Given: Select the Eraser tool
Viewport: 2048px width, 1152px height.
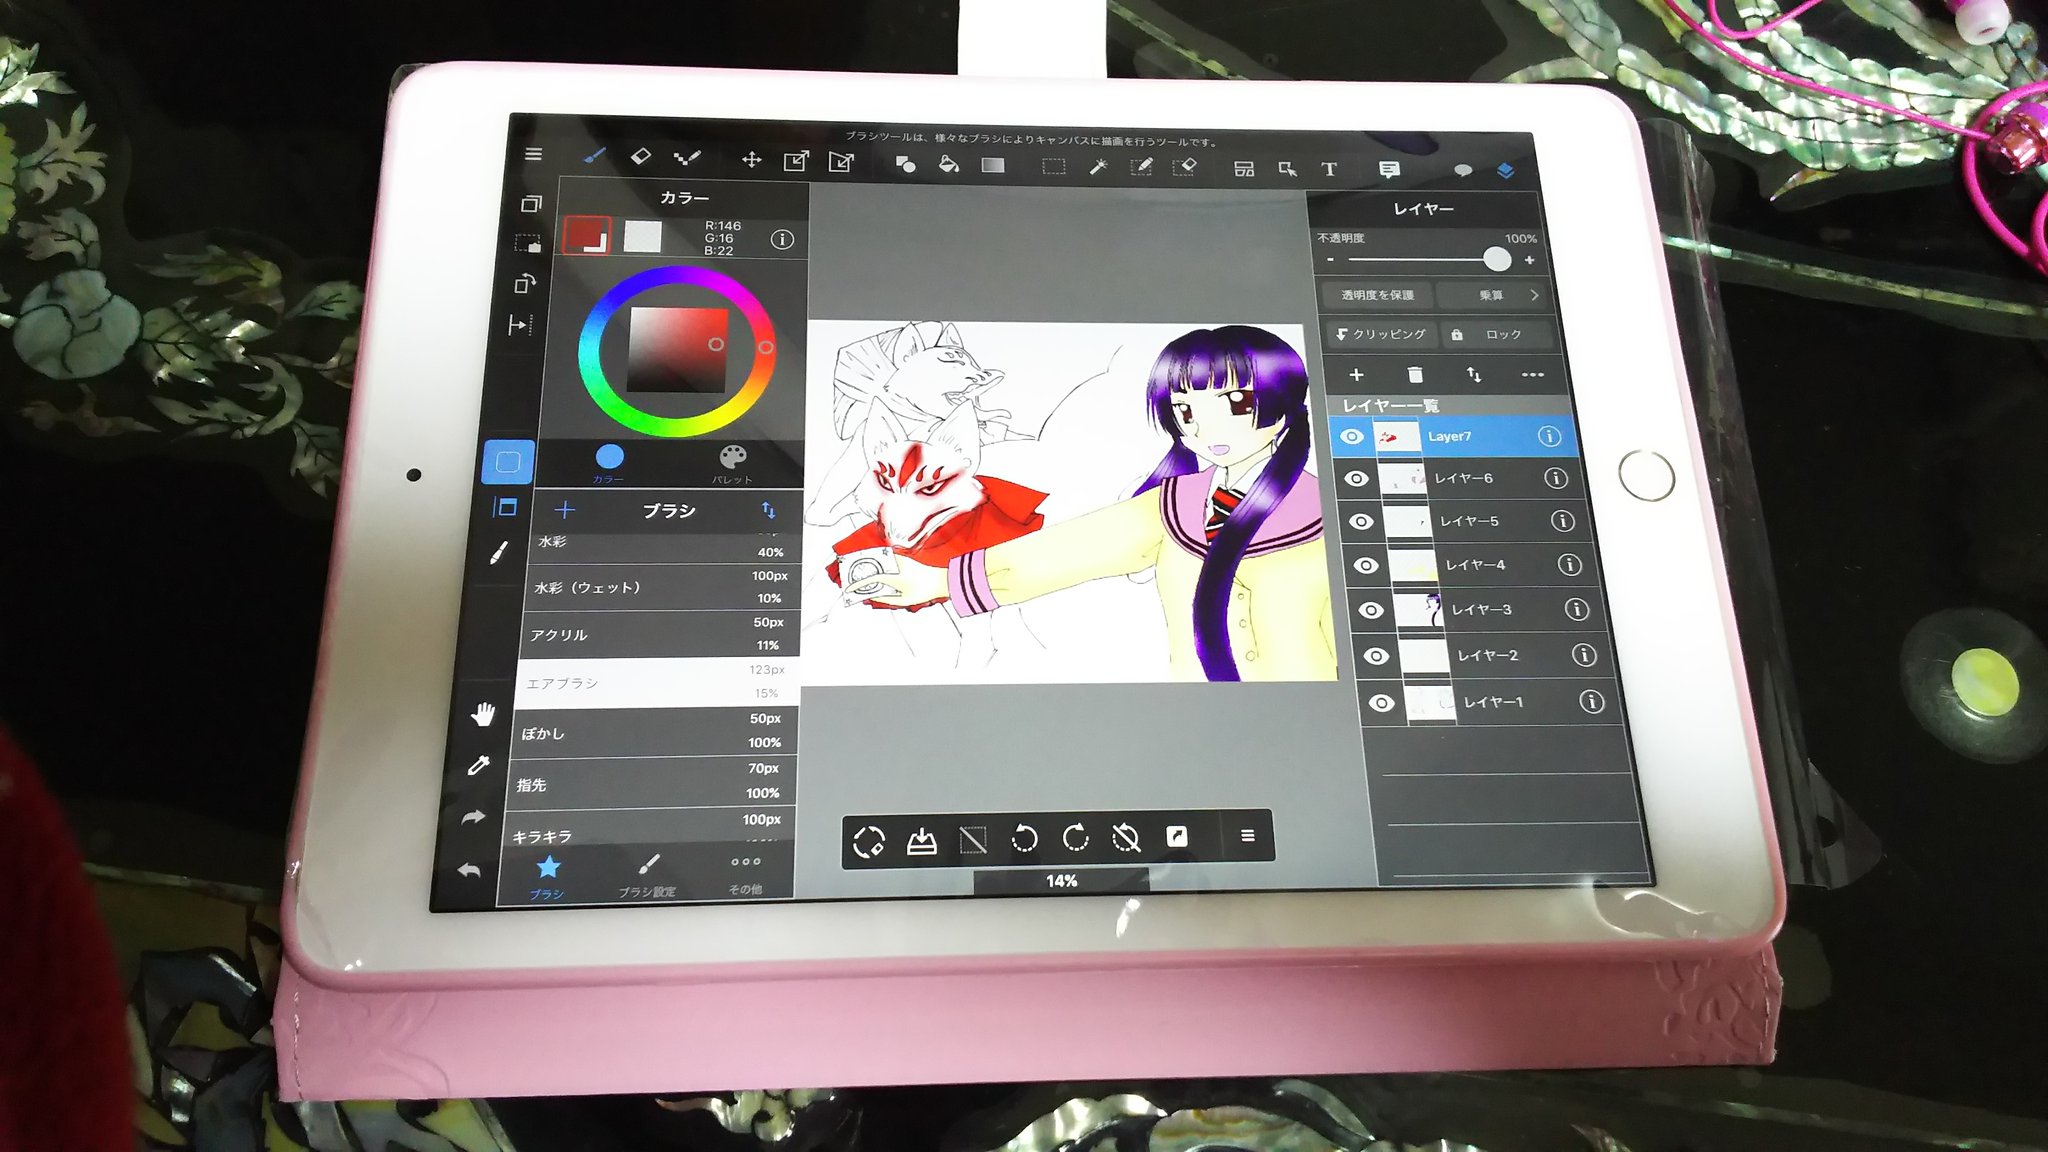Looking at the screenshot, I should (x=640, y=157).
